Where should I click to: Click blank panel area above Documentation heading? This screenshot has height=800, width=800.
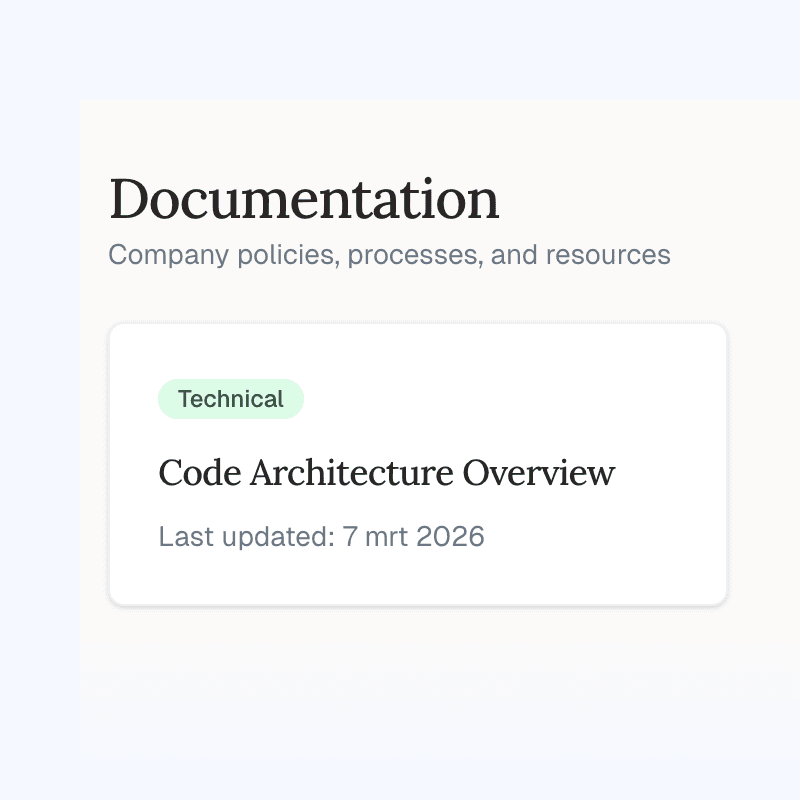coord(400,132)
